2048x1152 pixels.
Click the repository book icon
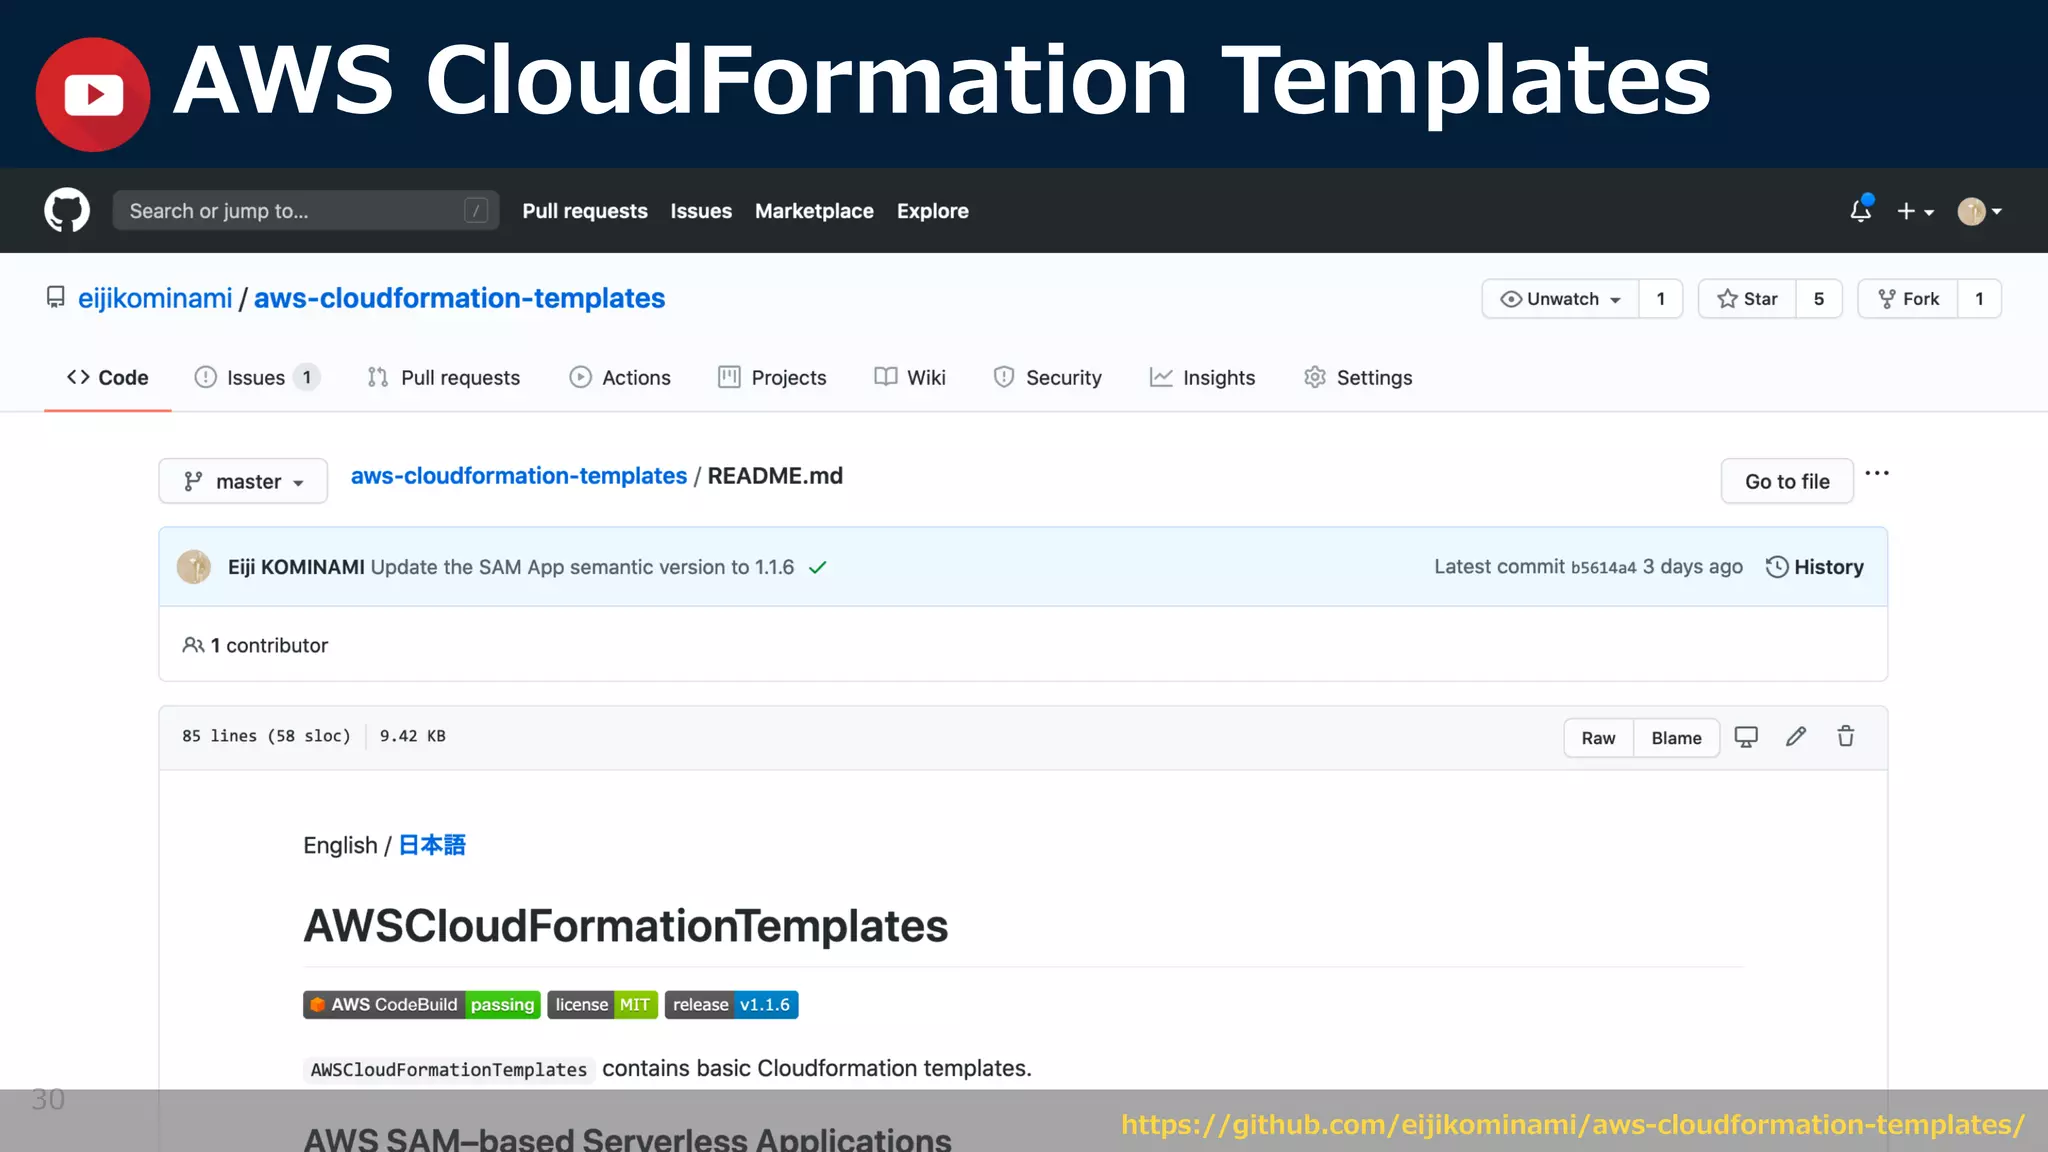[56, 297]
